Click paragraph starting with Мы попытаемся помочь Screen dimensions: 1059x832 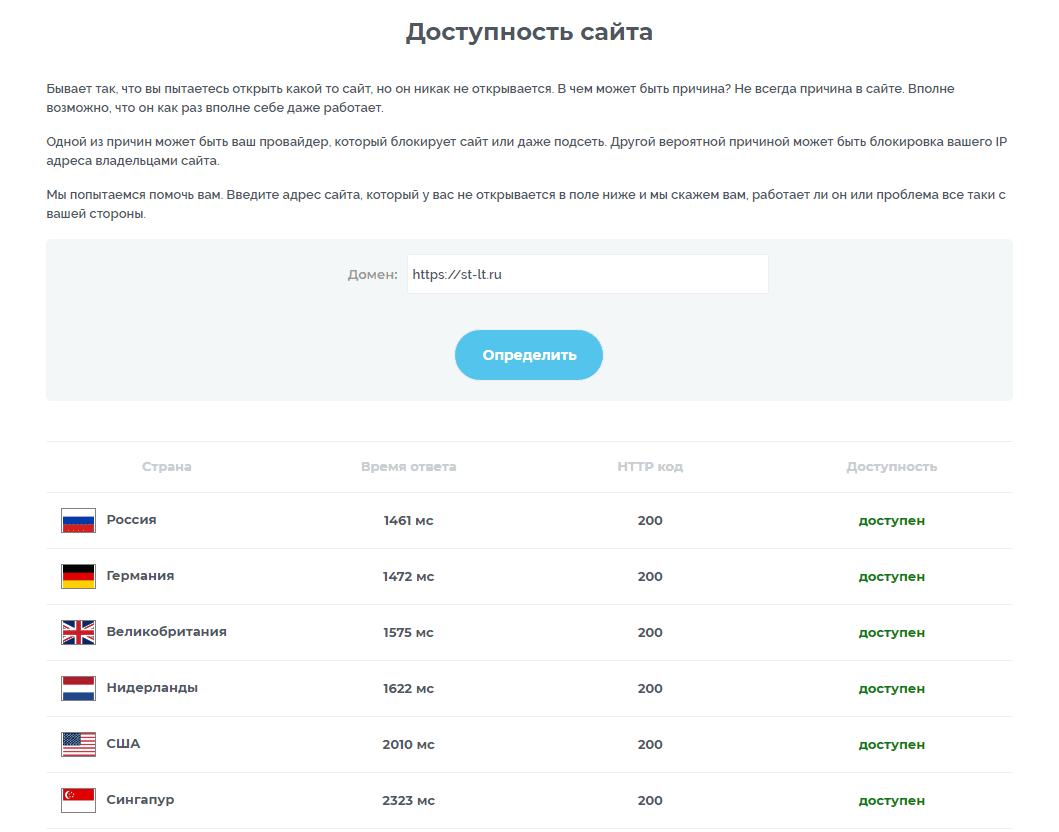(525, 204)
